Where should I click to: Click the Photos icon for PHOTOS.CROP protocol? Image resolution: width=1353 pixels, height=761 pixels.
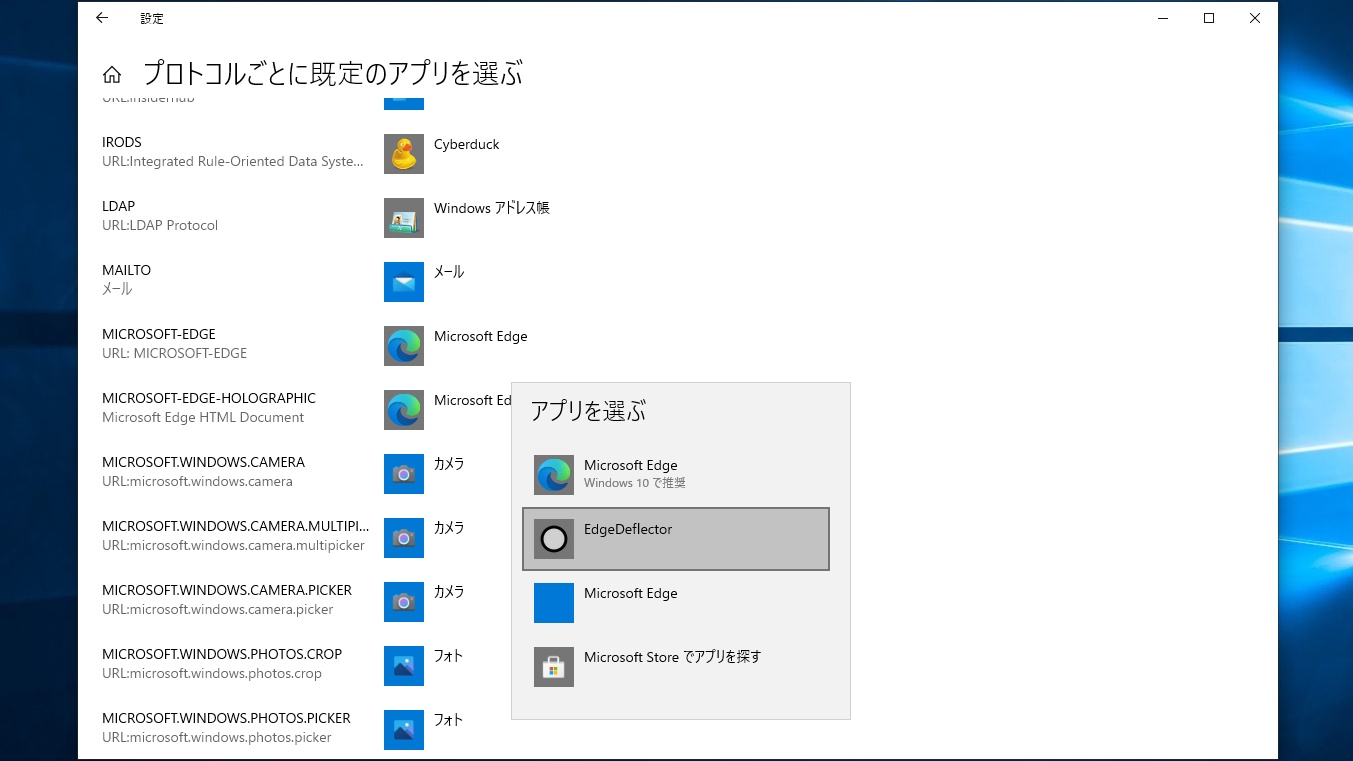pos(404,666)
